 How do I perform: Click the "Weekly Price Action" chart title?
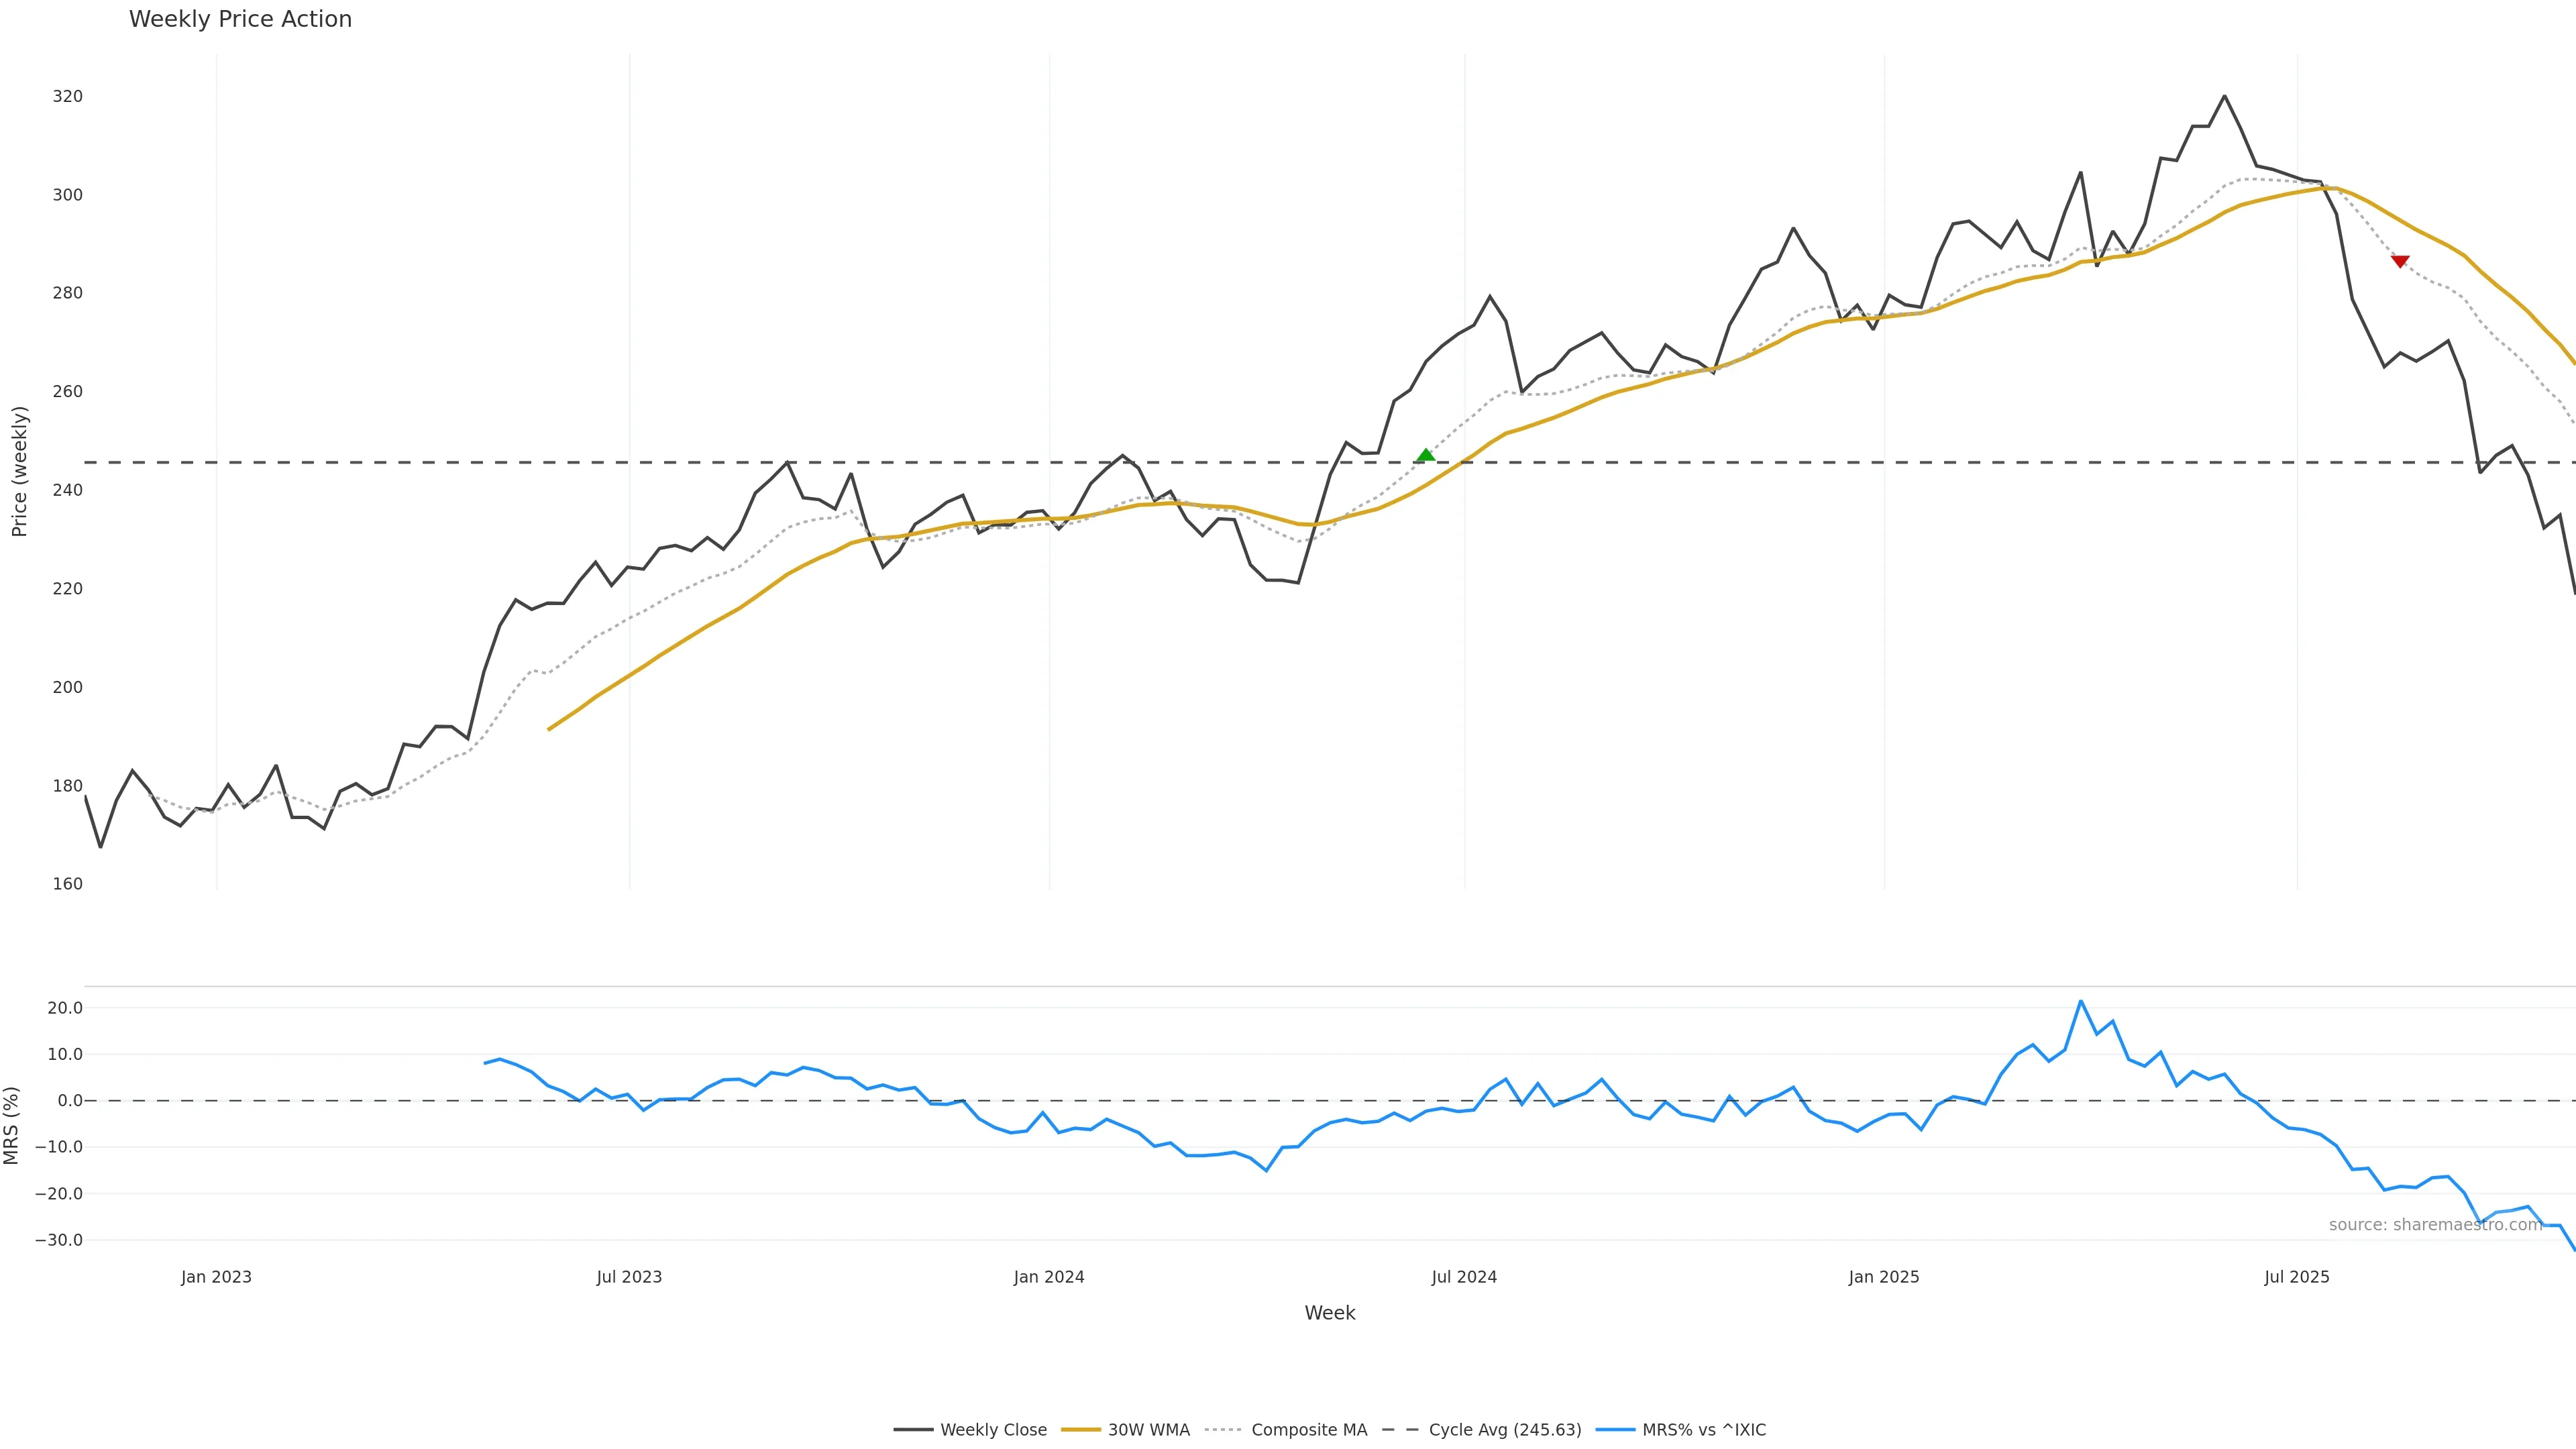[240, 19]
